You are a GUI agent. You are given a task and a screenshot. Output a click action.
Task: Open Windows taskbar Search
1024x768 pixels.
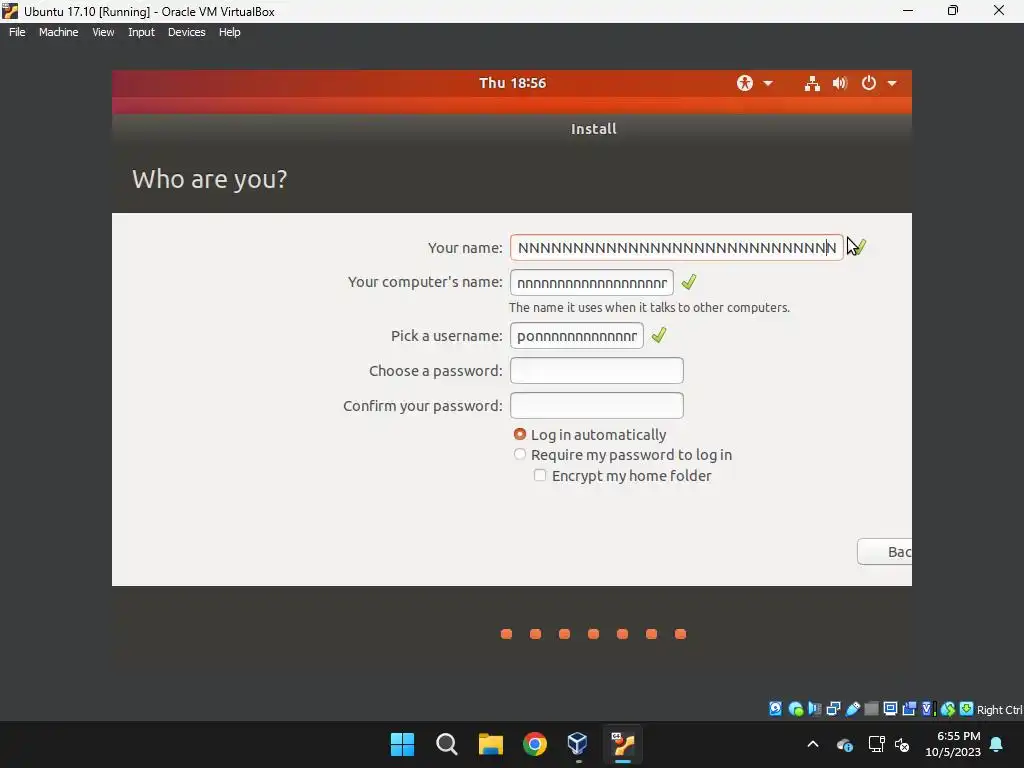[x=447, y=744]
